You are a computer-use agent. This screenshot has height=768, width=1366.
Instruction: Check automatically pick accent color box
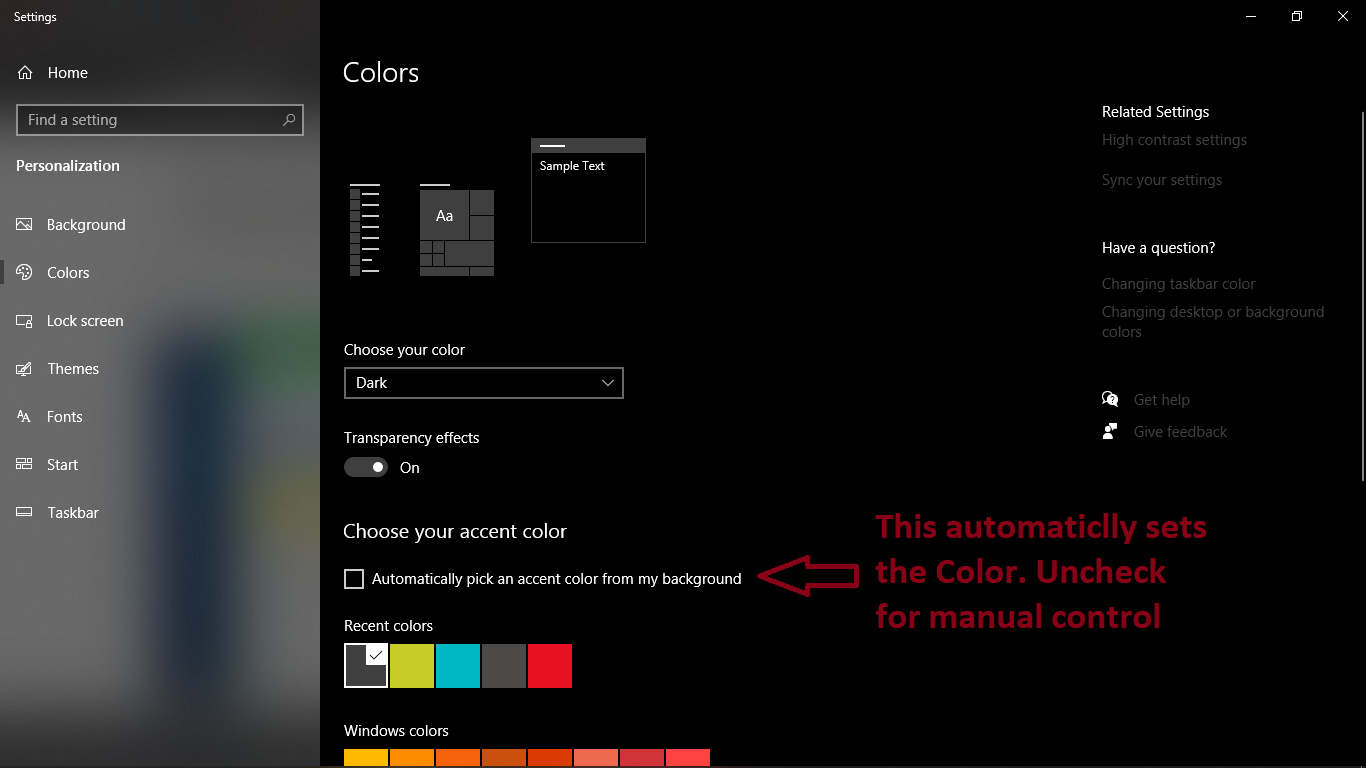tap(354, 579)
